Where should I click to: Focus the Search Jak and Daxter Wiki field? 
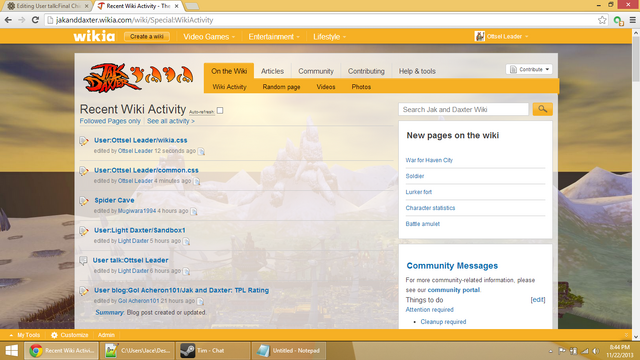(x=463, y=109)
